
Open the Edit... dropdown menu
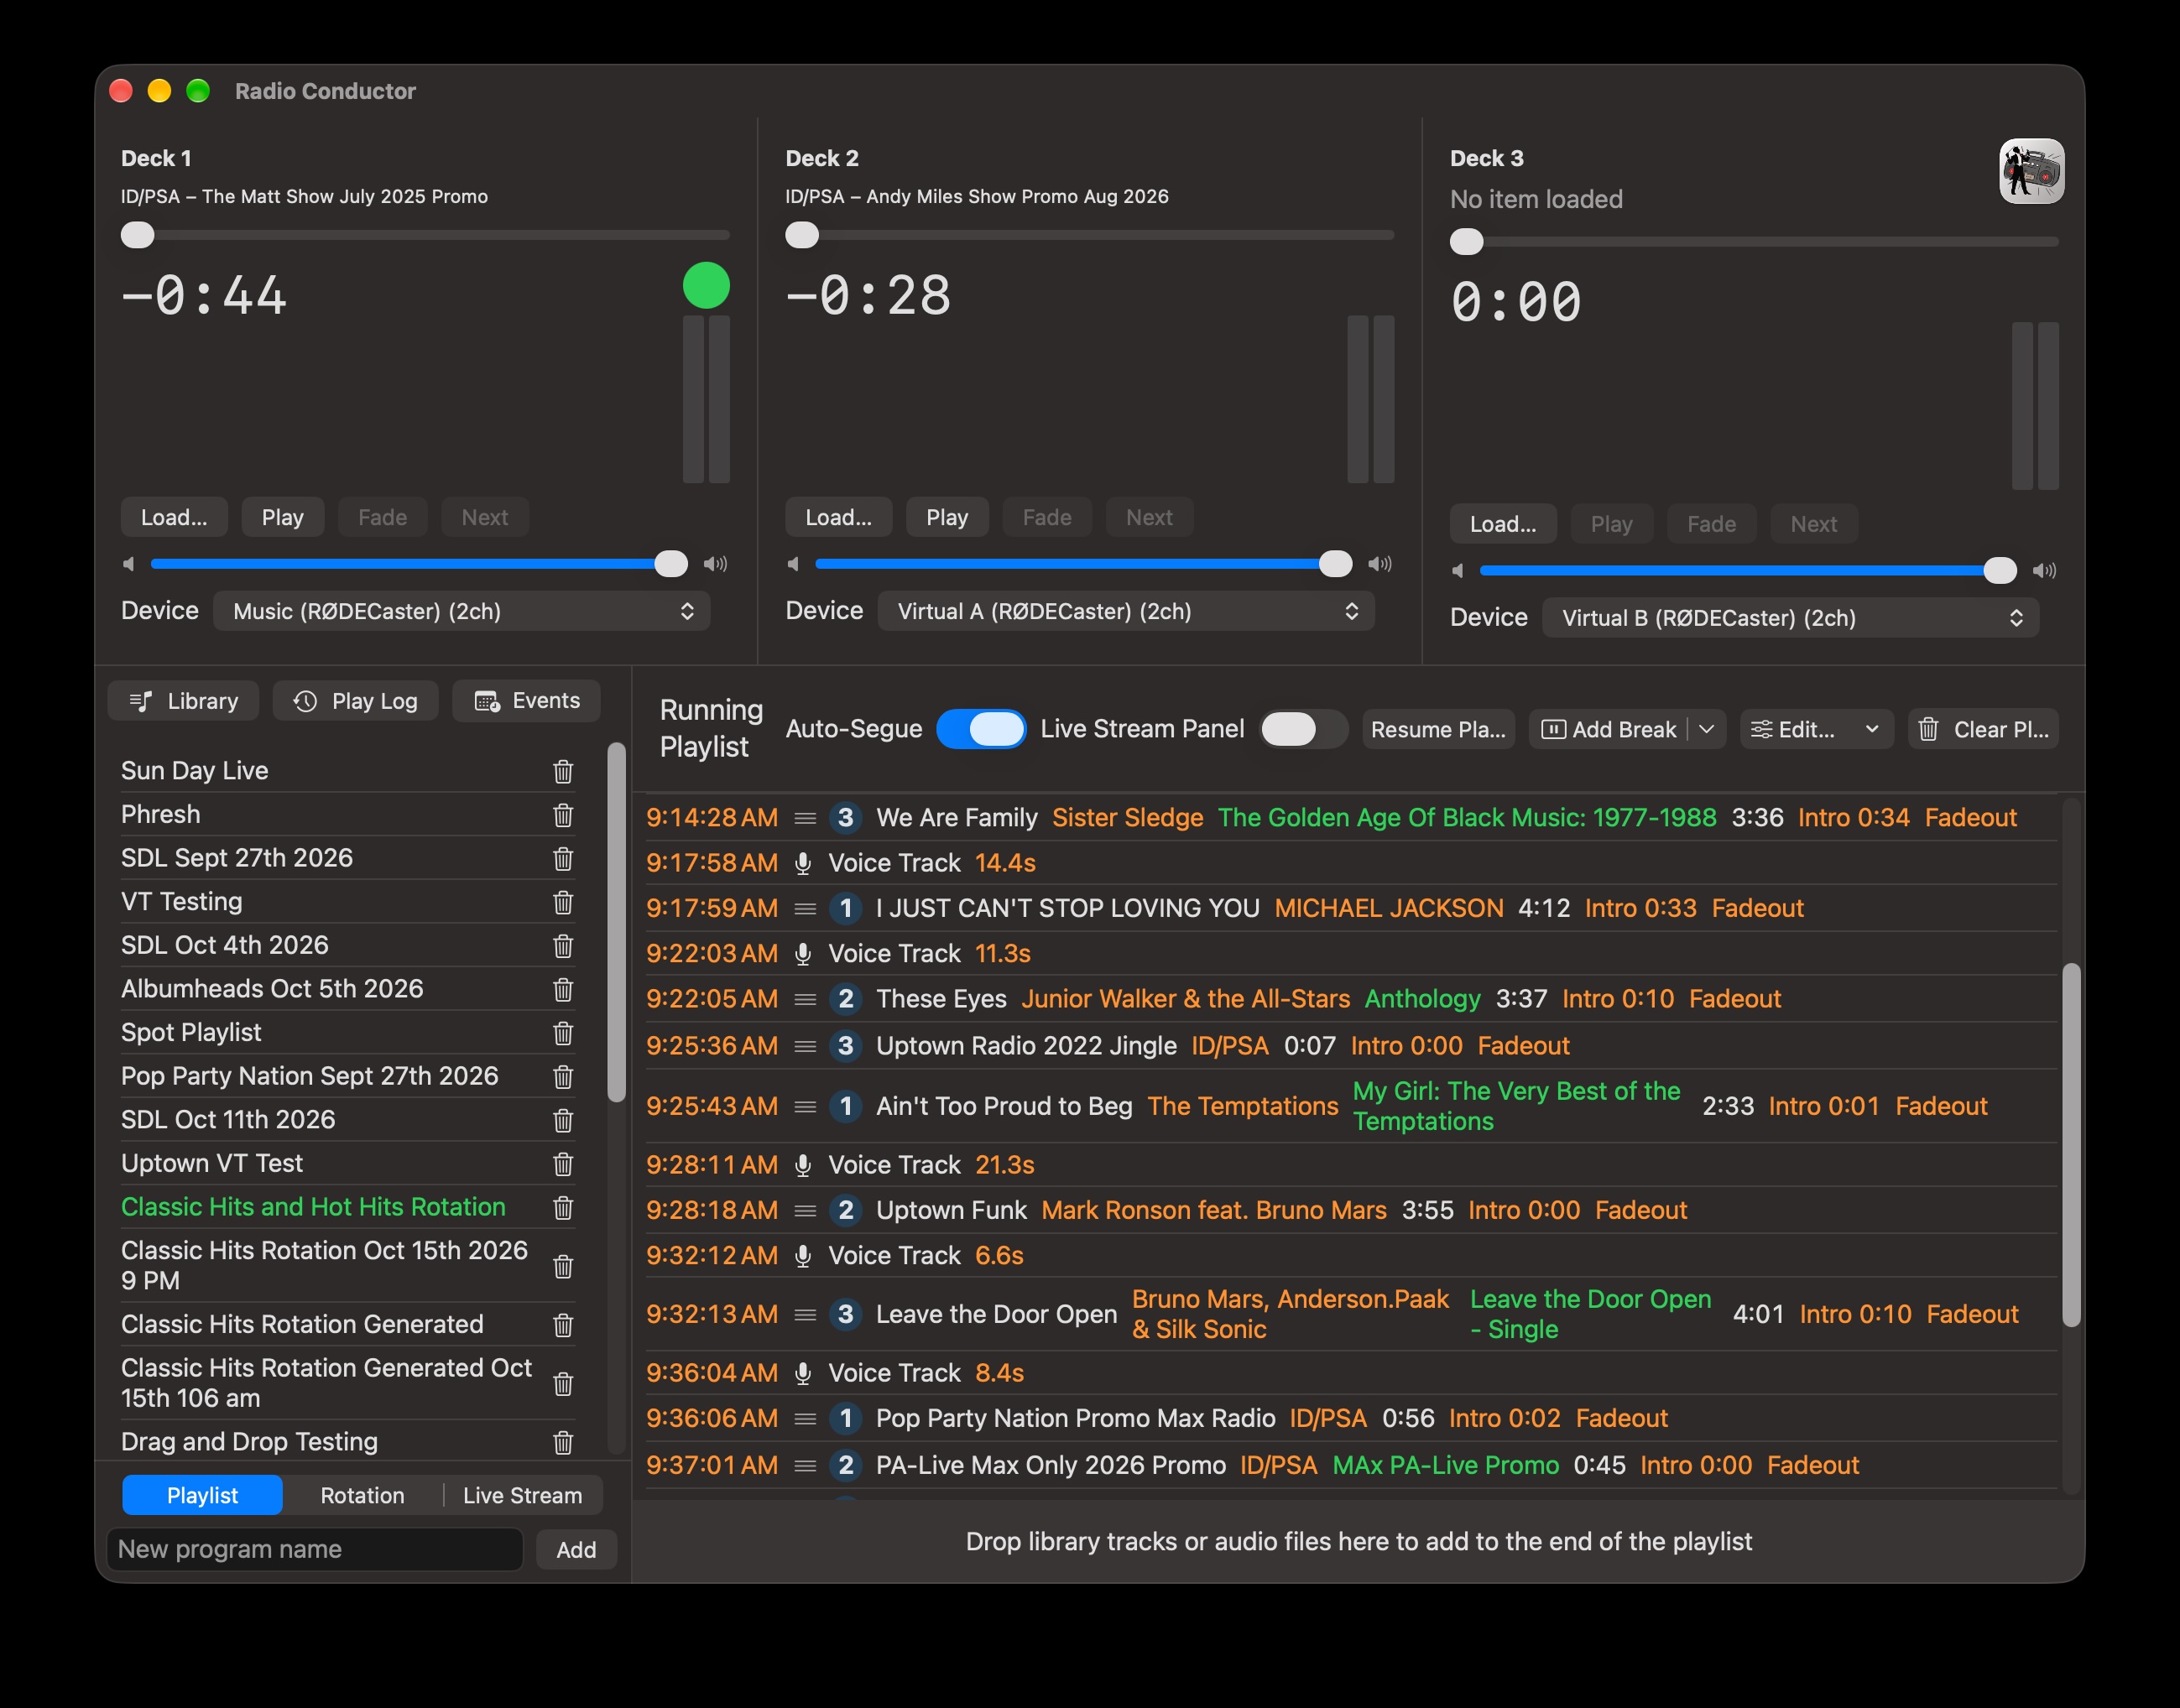[x=1816, y=729]
